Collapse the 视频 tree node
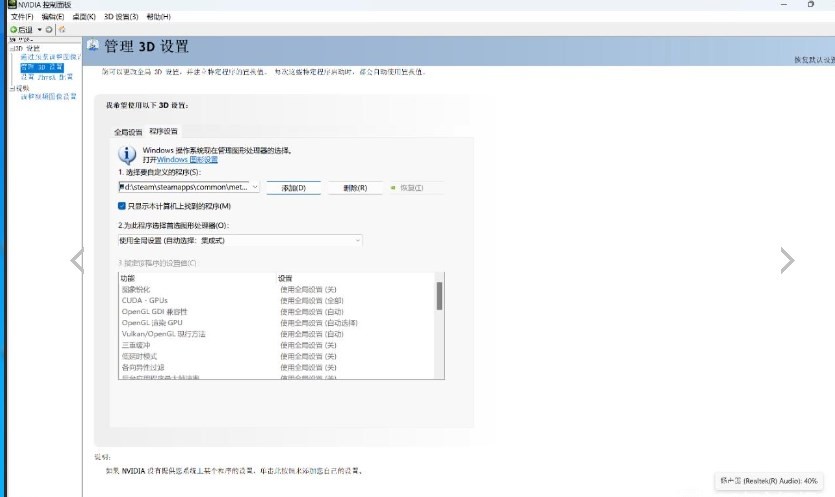 coord(12,88)
